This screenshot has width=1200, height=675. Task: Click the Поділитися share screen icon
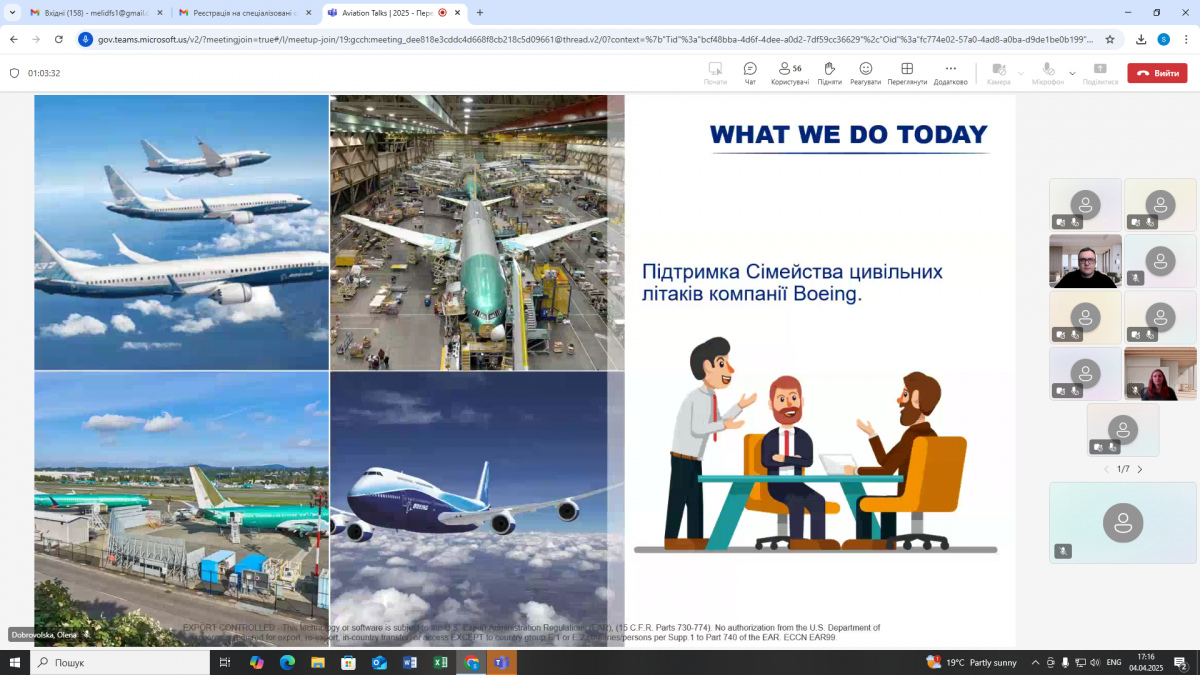click(1100, 72)
